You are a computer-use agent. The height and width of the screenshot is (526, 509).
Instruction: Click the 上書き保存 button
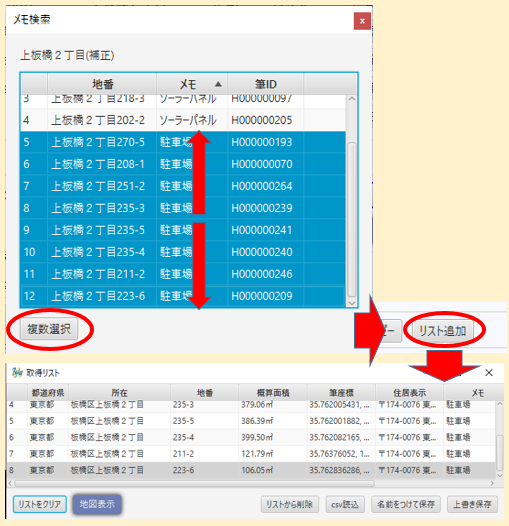pyautogui.click(x=472, y=504)
